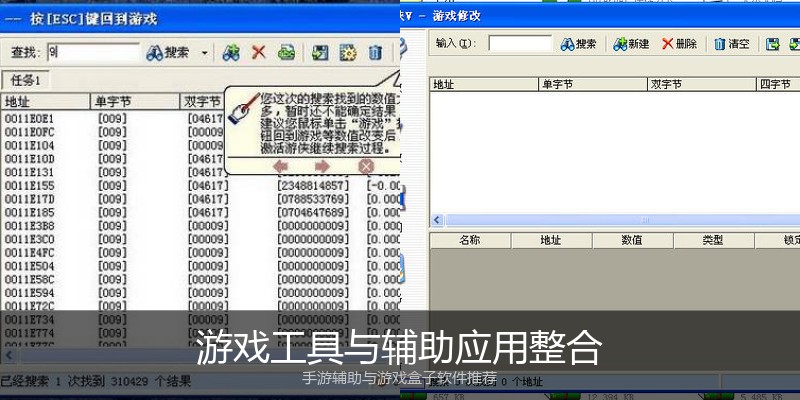Dismiss the hint balloon with its round X
Viewport: 800px width, 400px height.
click(366, 166)
